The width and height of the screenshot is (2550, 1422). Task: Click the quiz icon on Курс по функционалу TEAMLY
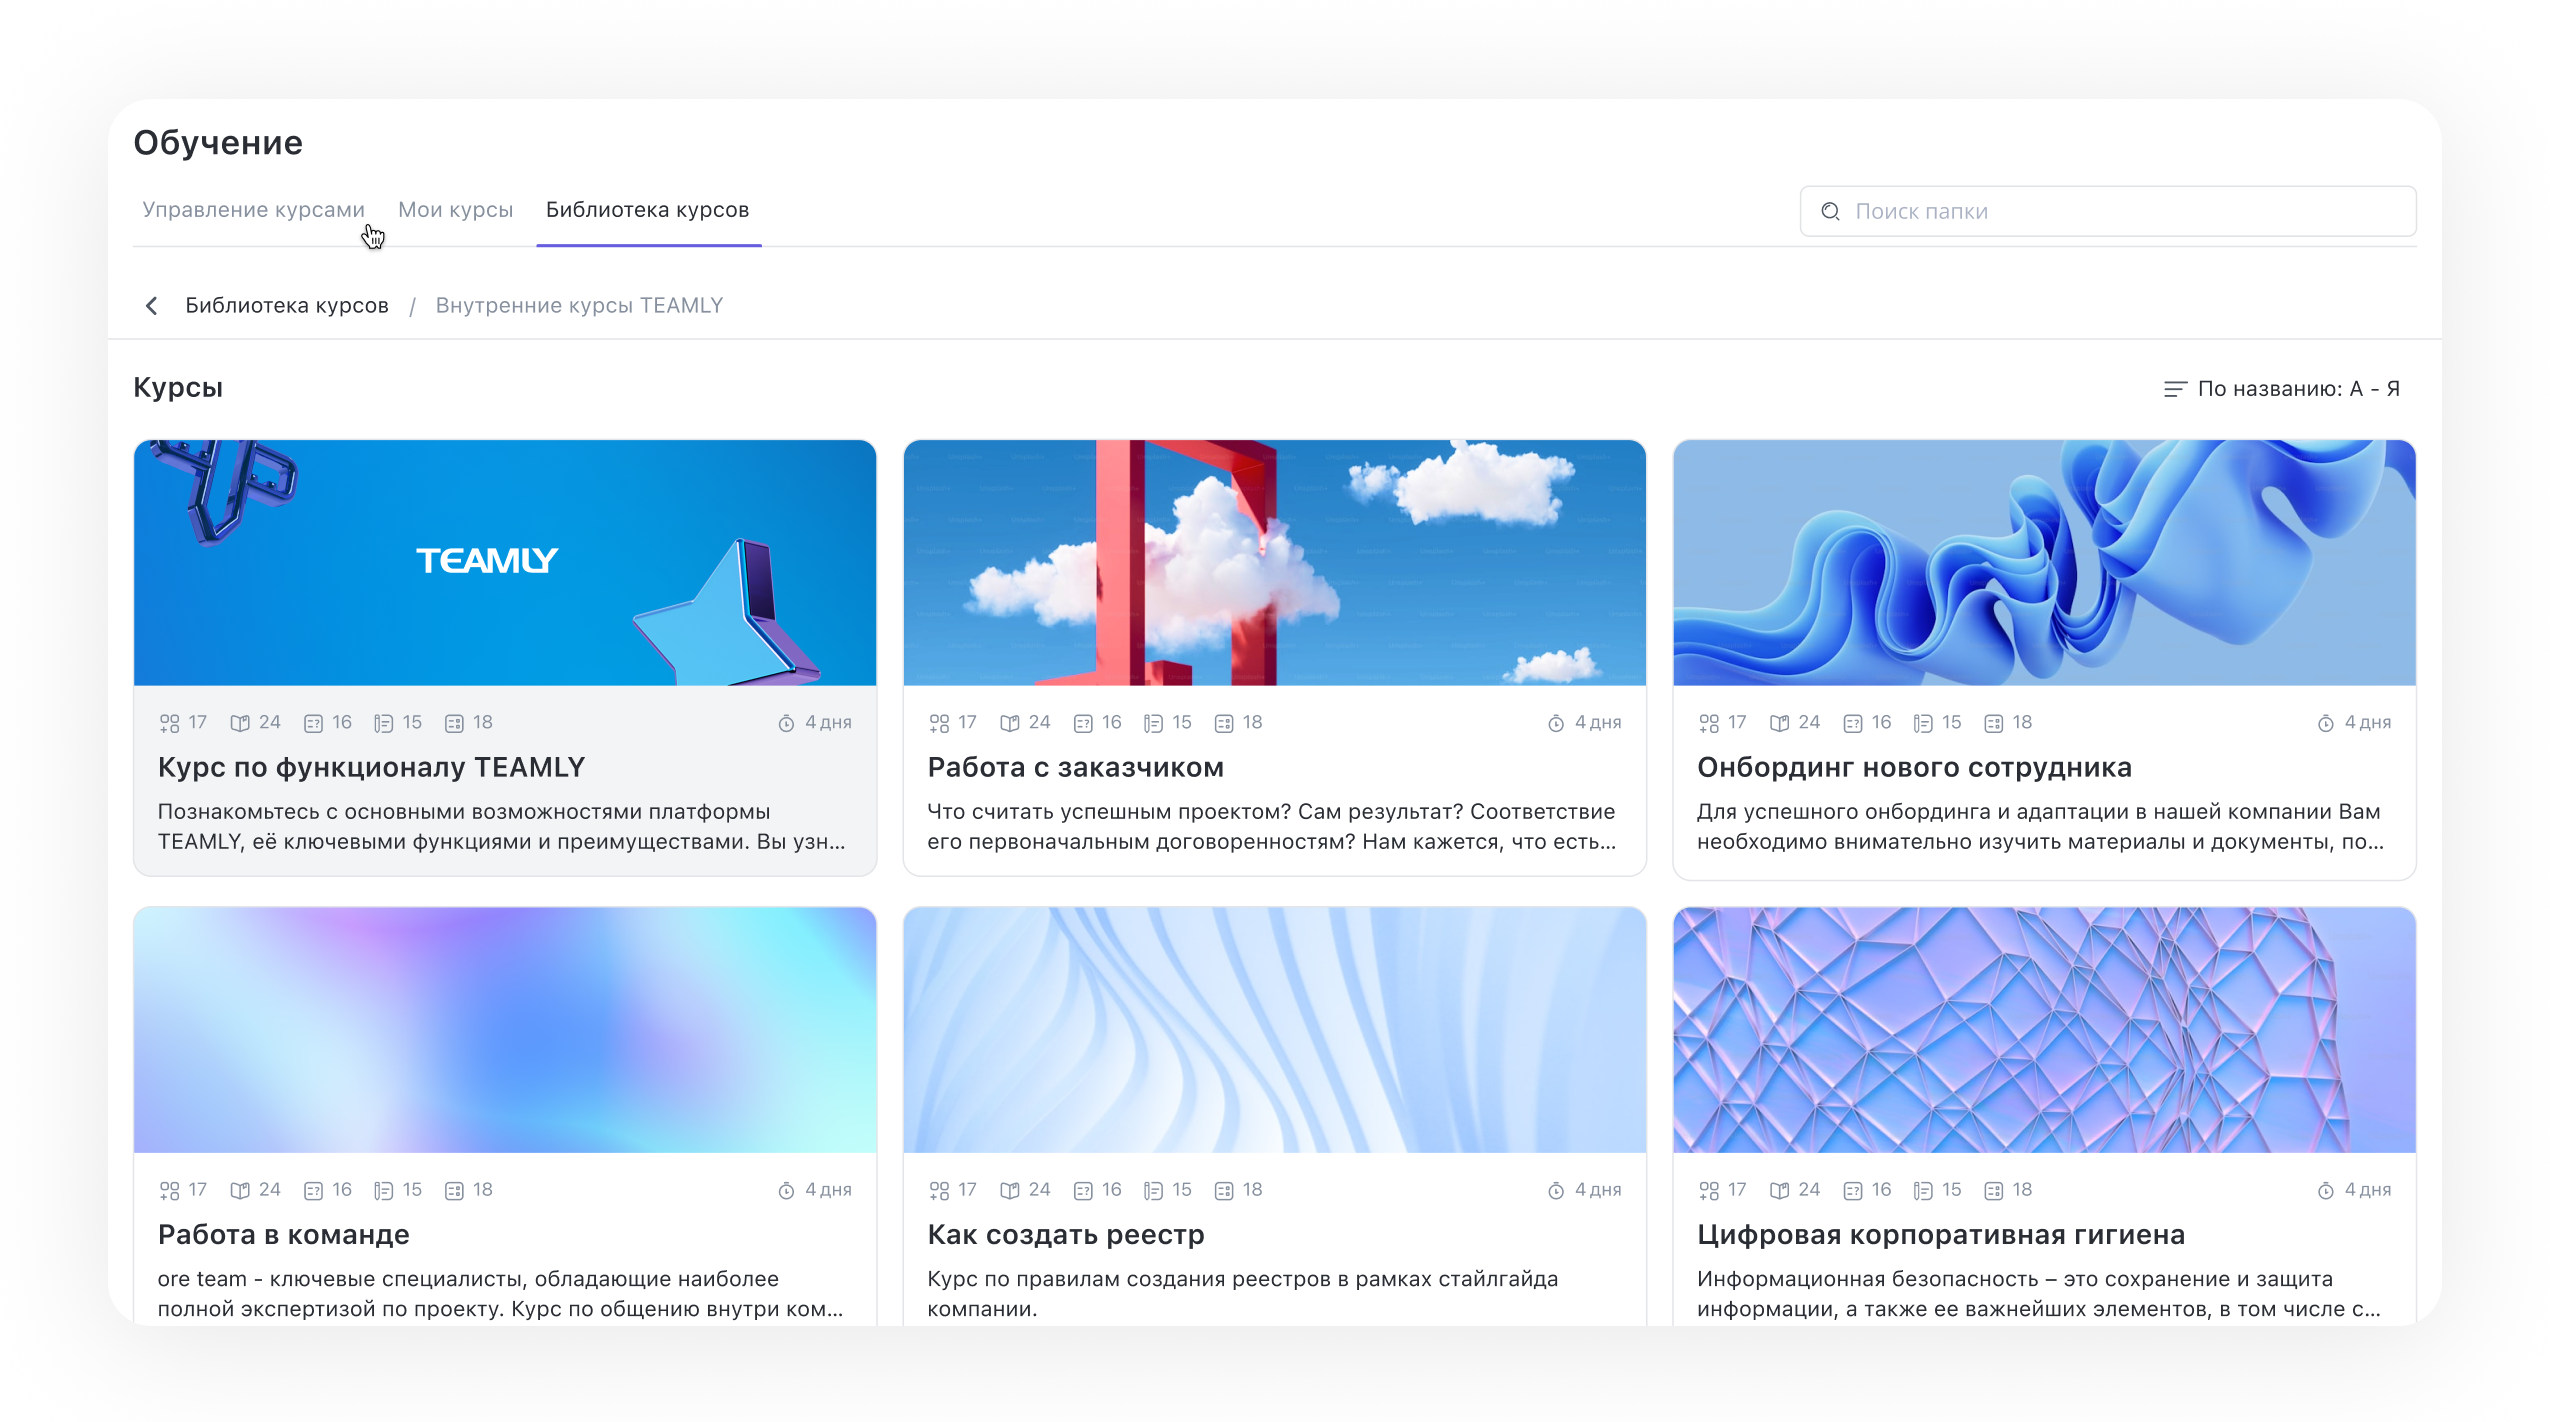point(313,723)
